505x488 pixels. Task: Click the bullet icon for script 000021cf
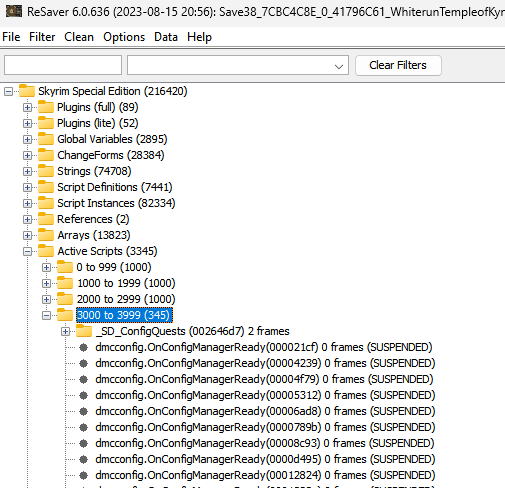click(84, 347)
